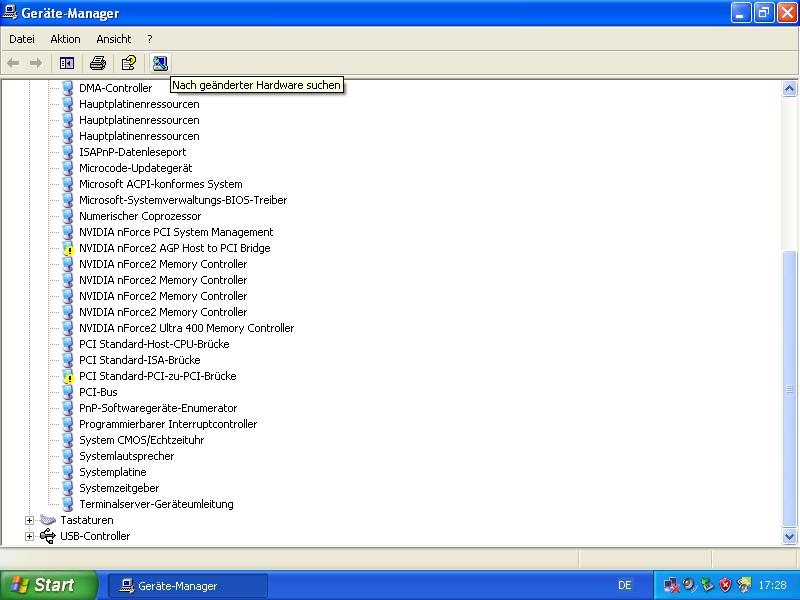Click the Systemlautsprecher device icon
Image resolution: width=800 pixels, height=600 pixels.
[67, 456]
